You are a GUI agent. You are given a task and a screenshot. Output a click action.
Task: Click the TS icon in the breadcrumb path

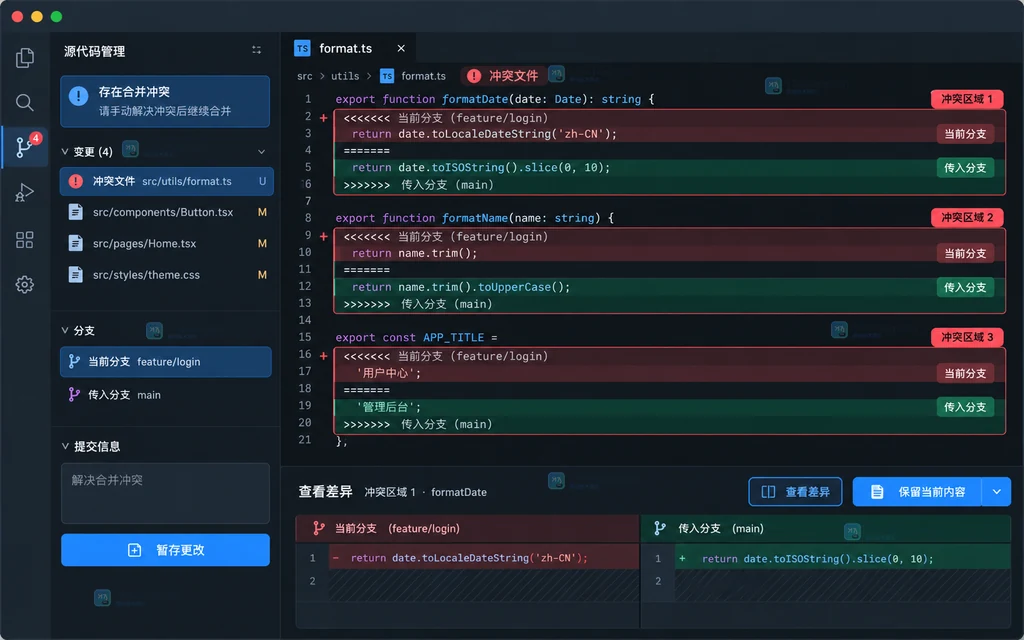(387, 76)
